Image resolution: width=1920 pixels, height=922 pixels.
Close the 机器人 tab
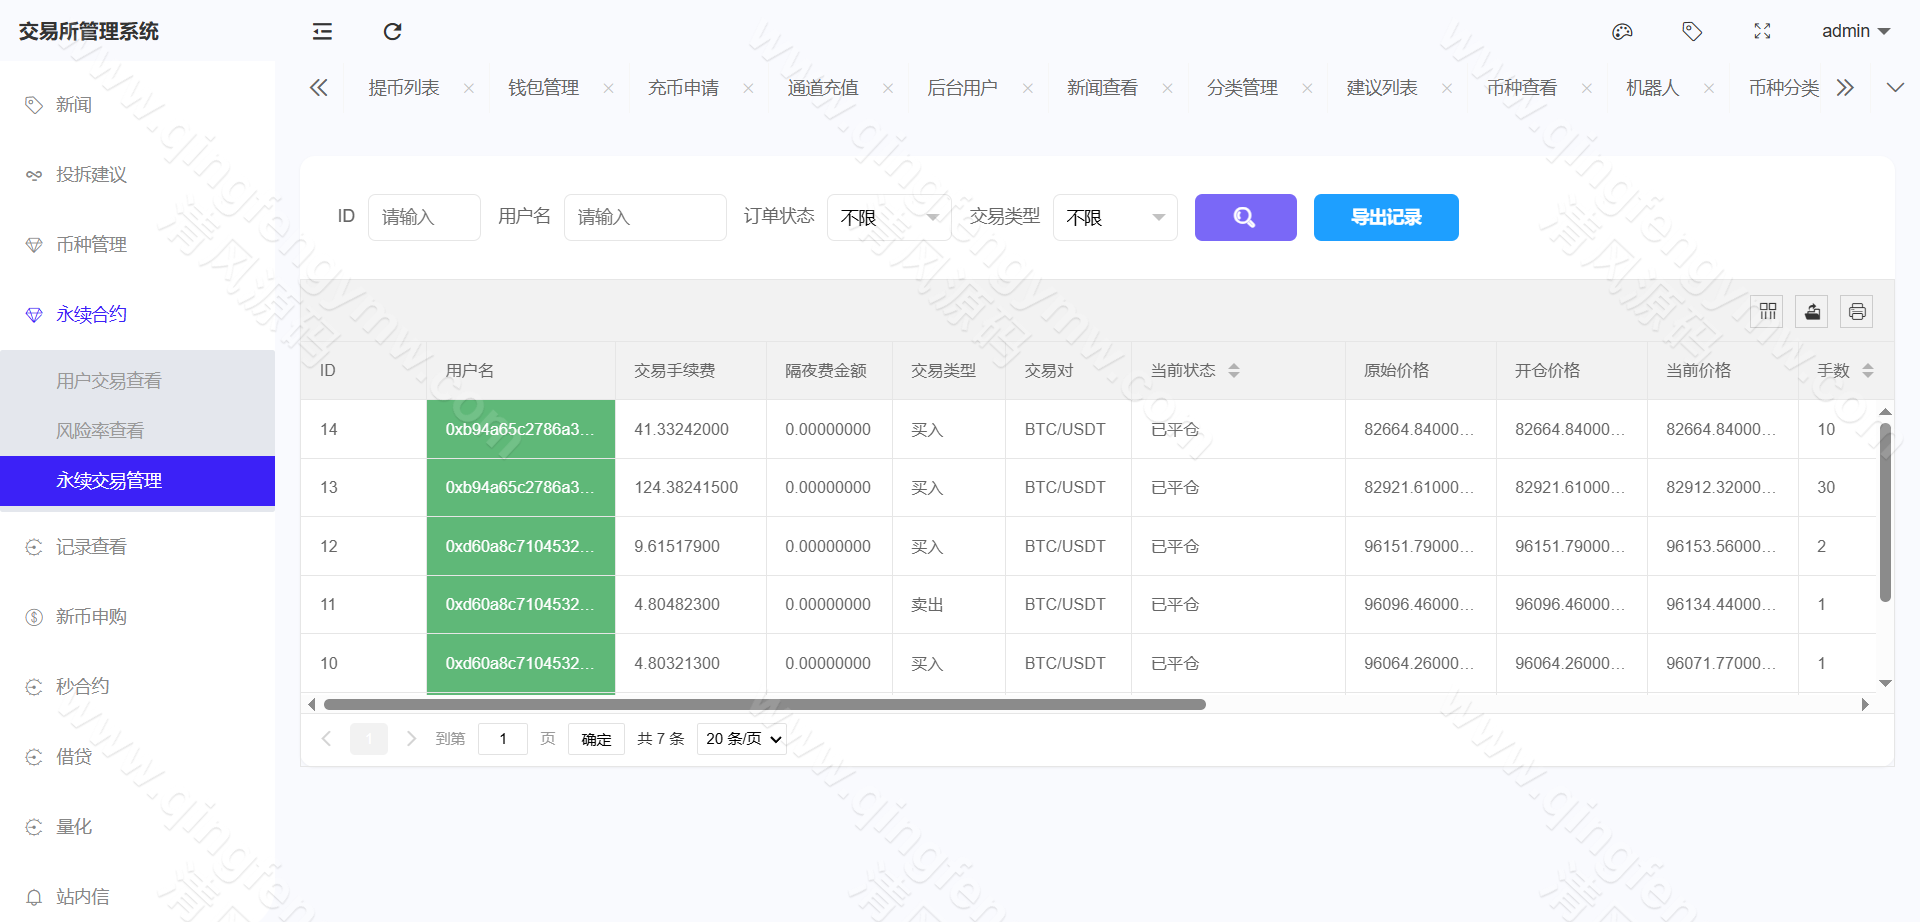point(1709,88)
